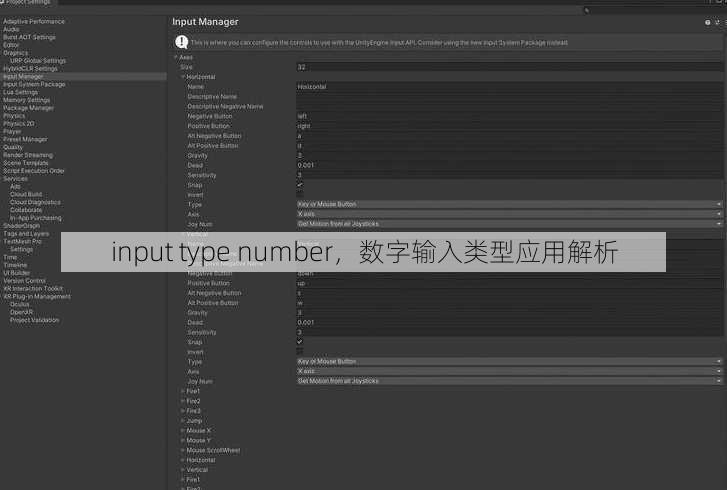The image size is (727, 490).
Task: Select TextMesh Pro settings
Action: (22, 242)
